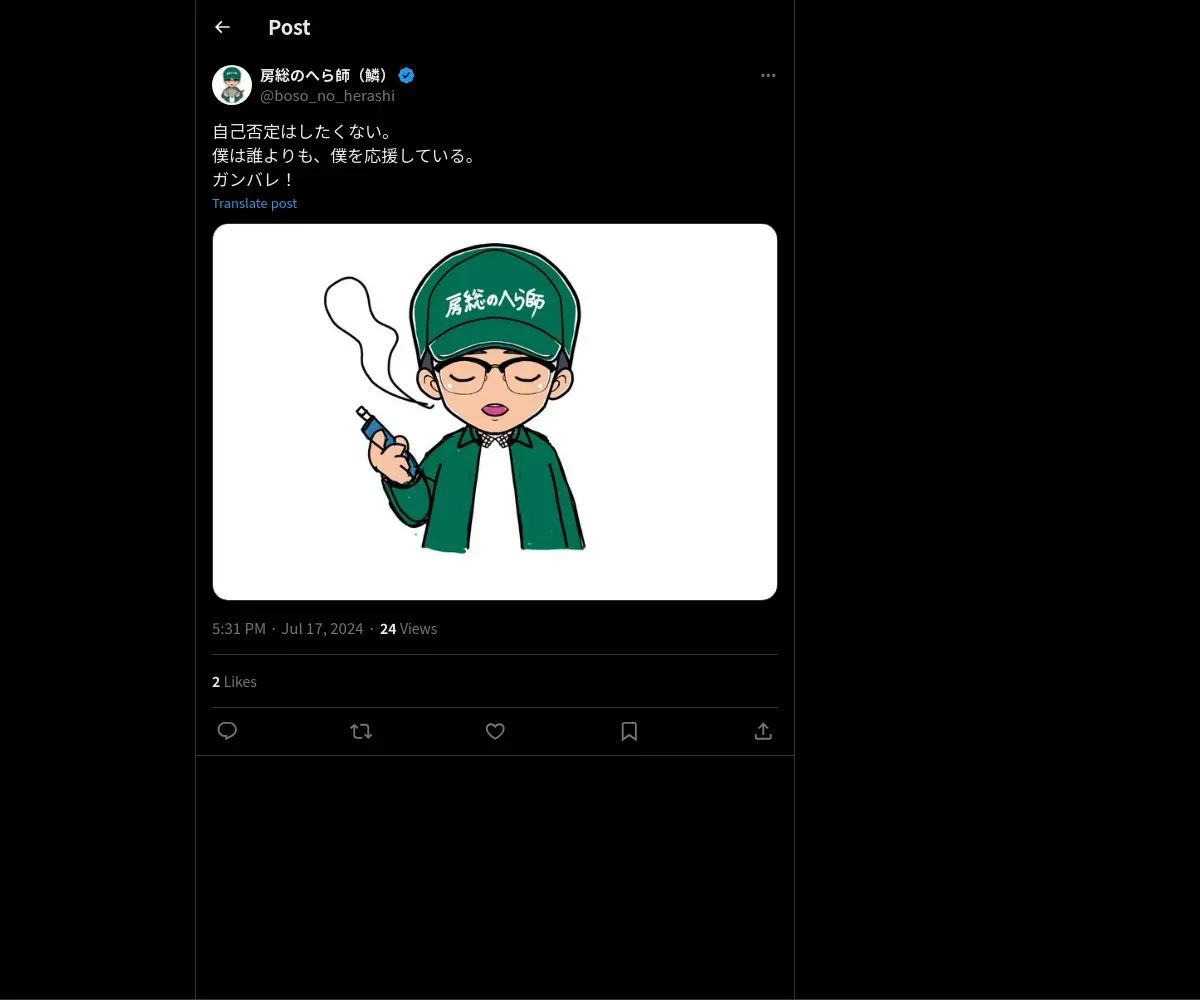This screenshot has width=1200, height=1000.
Task: Open the green cap cartoon image
Action: click(x=495, y=412)
